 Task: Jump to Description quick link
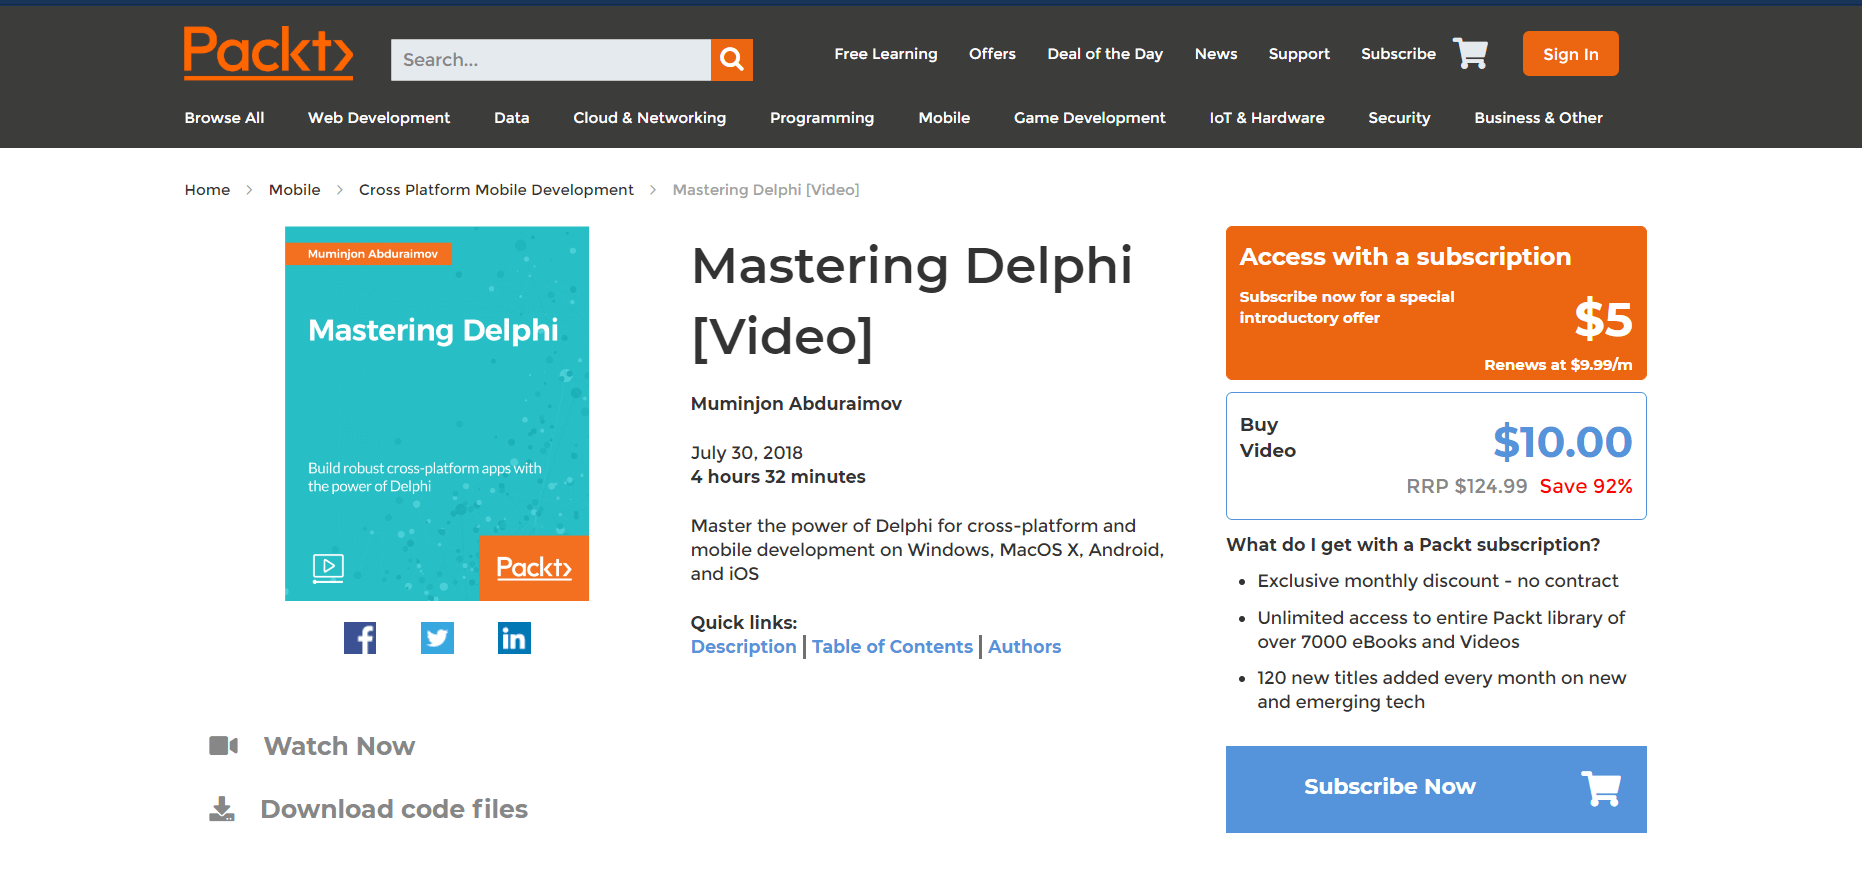click(743, 647)
